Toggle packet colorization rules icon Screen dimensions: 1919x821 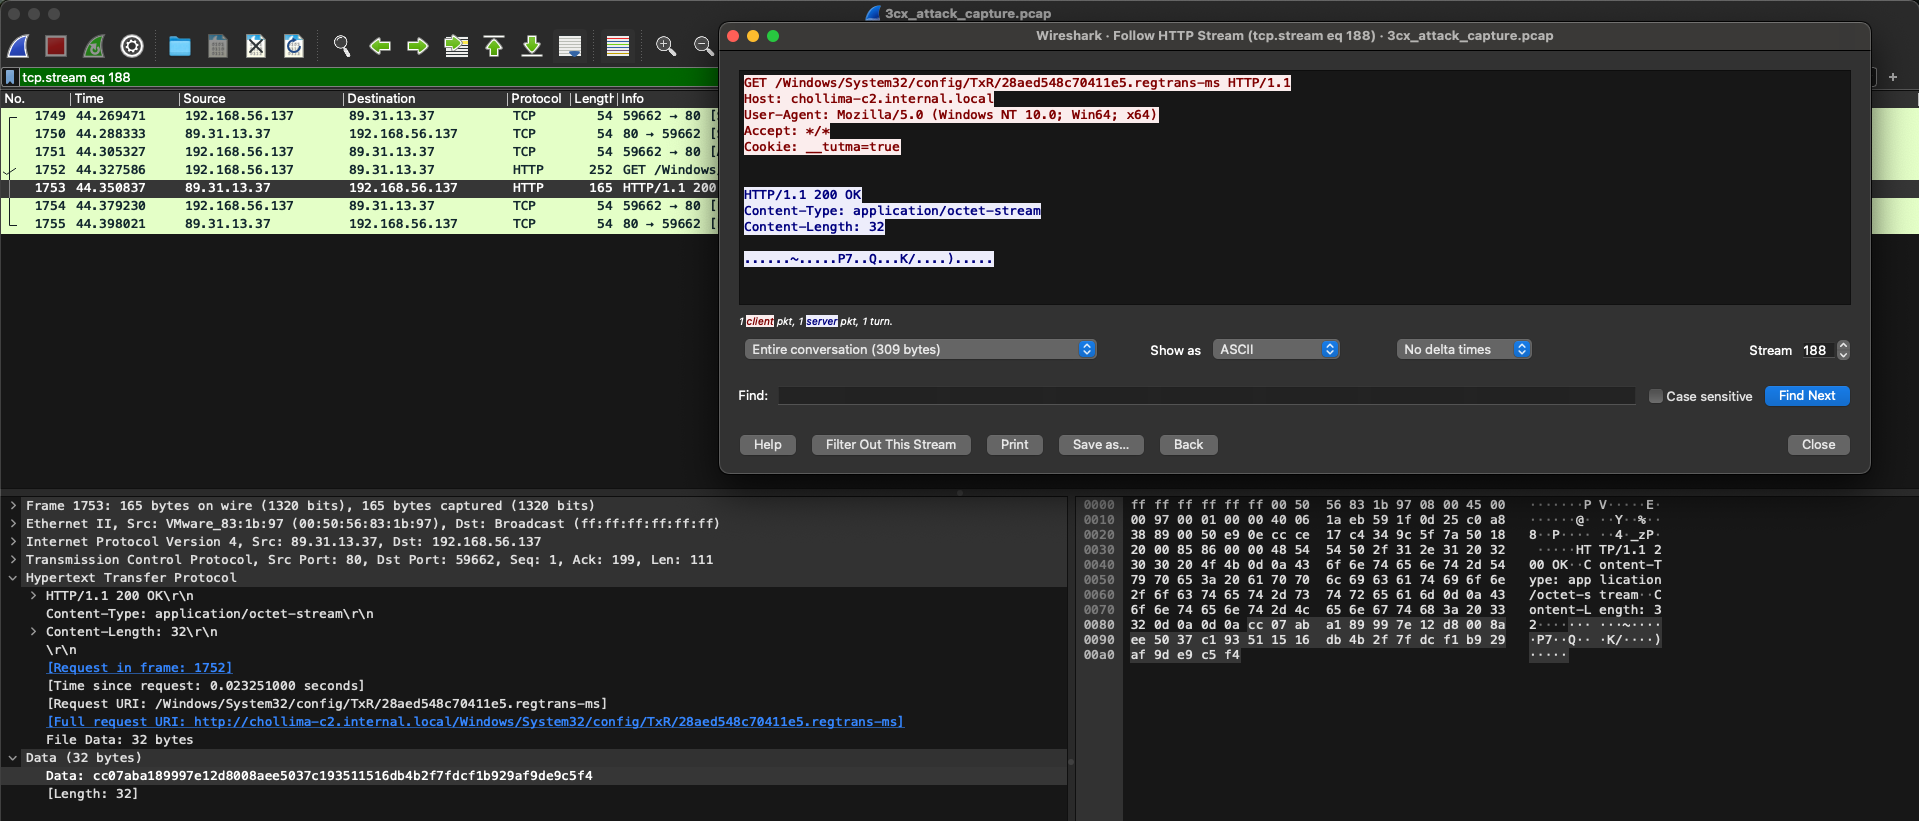(x=618, y=46)
